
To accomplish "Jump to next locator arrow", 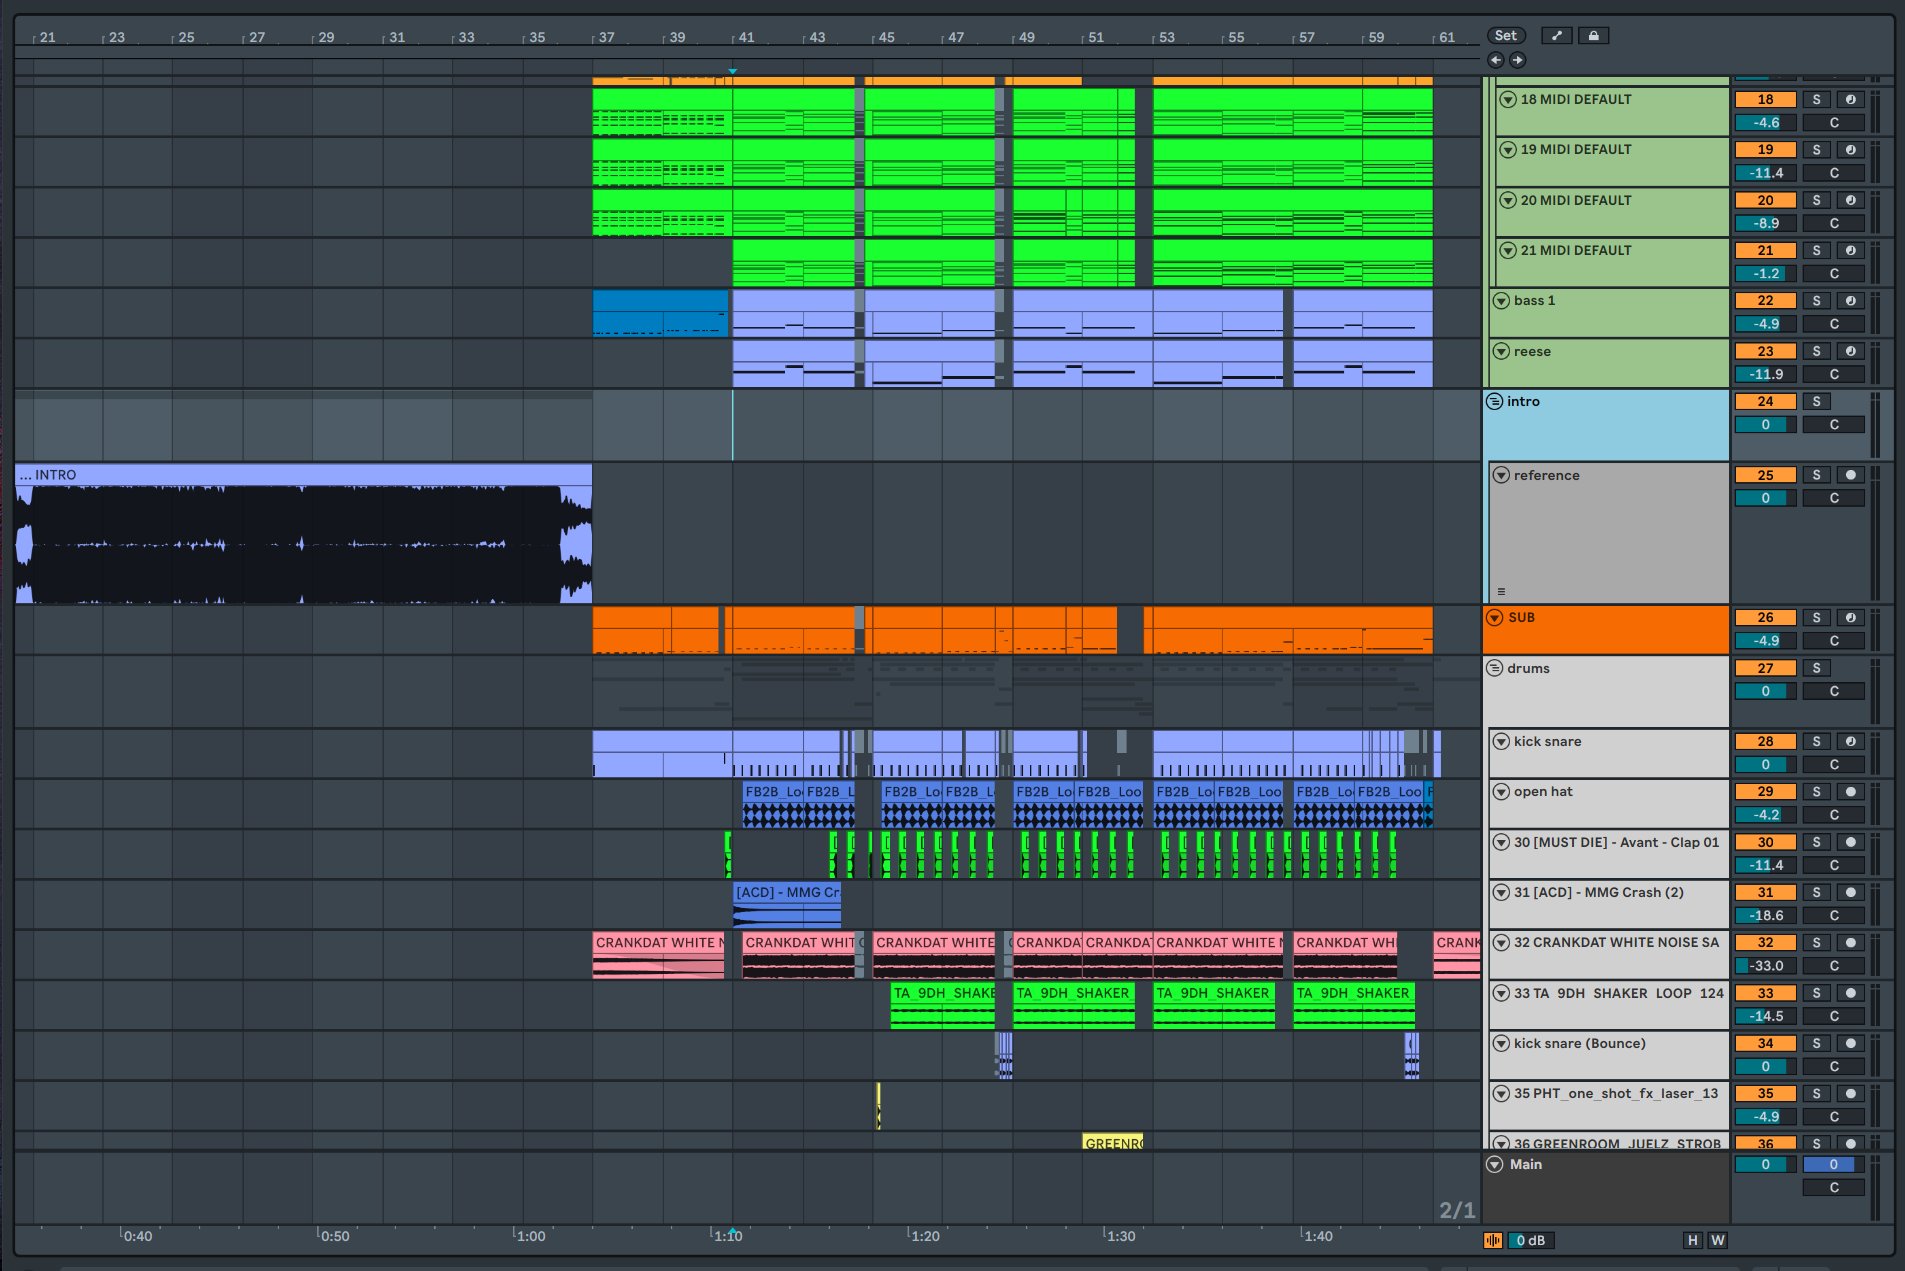I will coord(1517,60).
